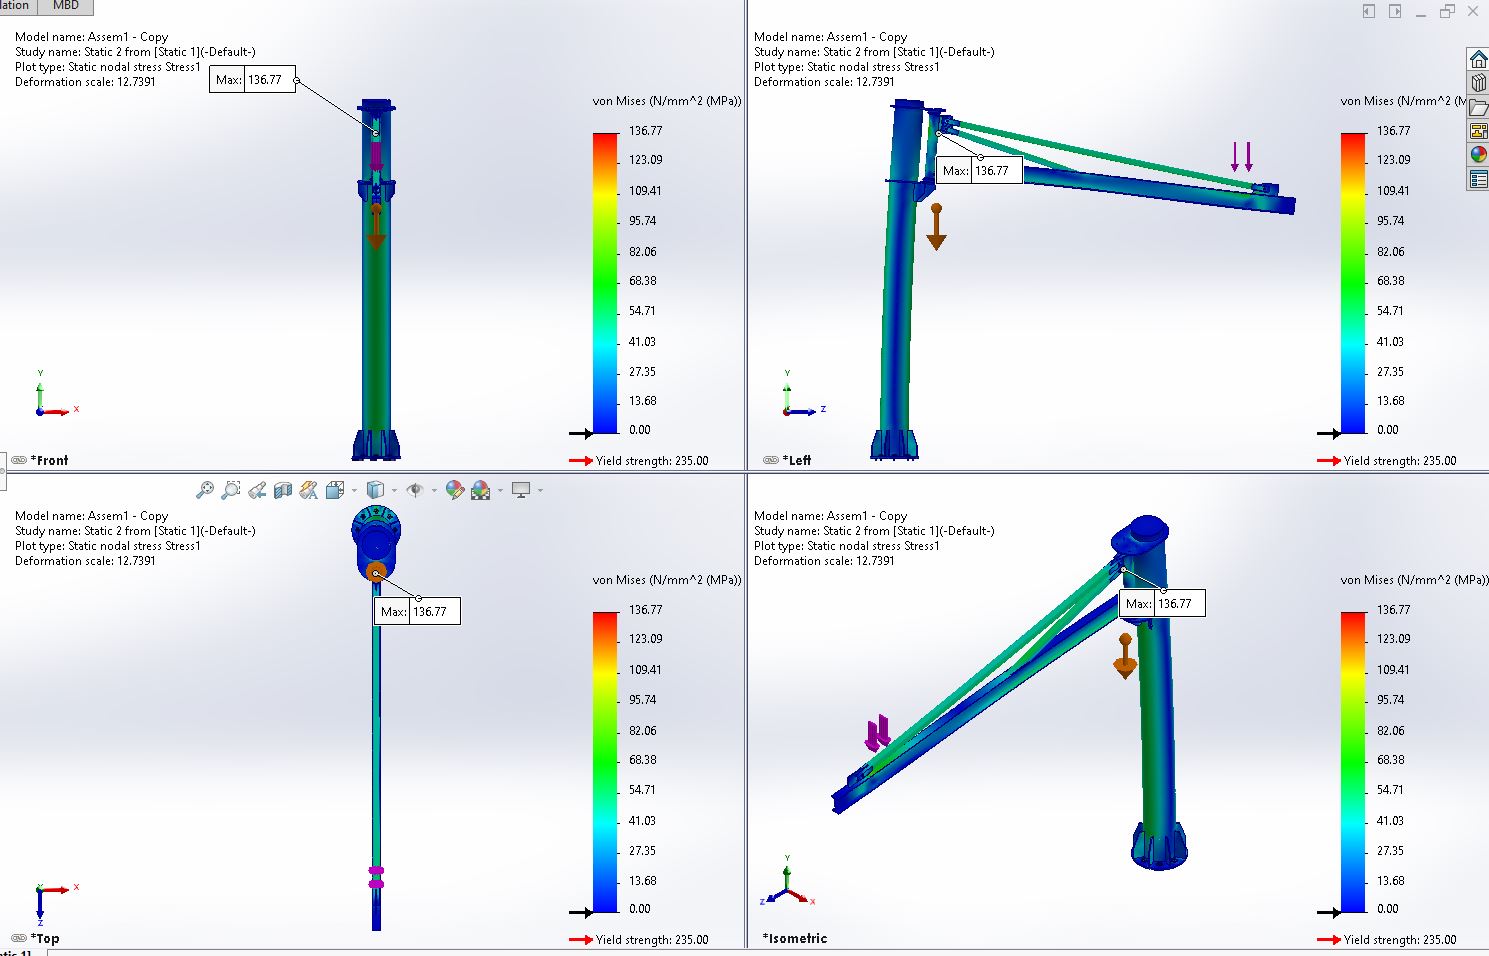
Task: Click the stress color bar in Front view
Action: (606, 283)
